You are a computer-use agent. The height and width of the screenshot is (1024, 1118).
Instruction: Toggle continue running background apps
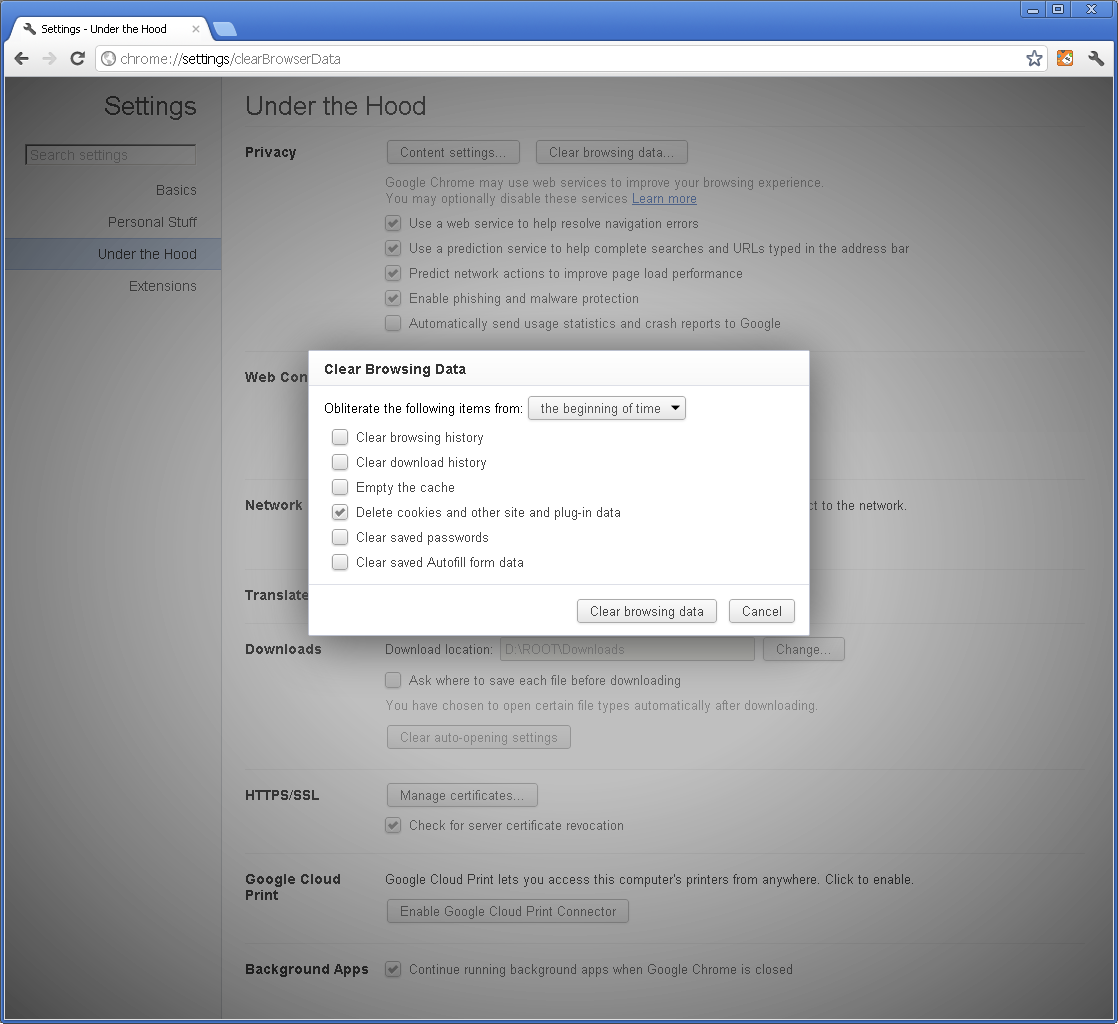pyautogui.click(x=393, y=969)
